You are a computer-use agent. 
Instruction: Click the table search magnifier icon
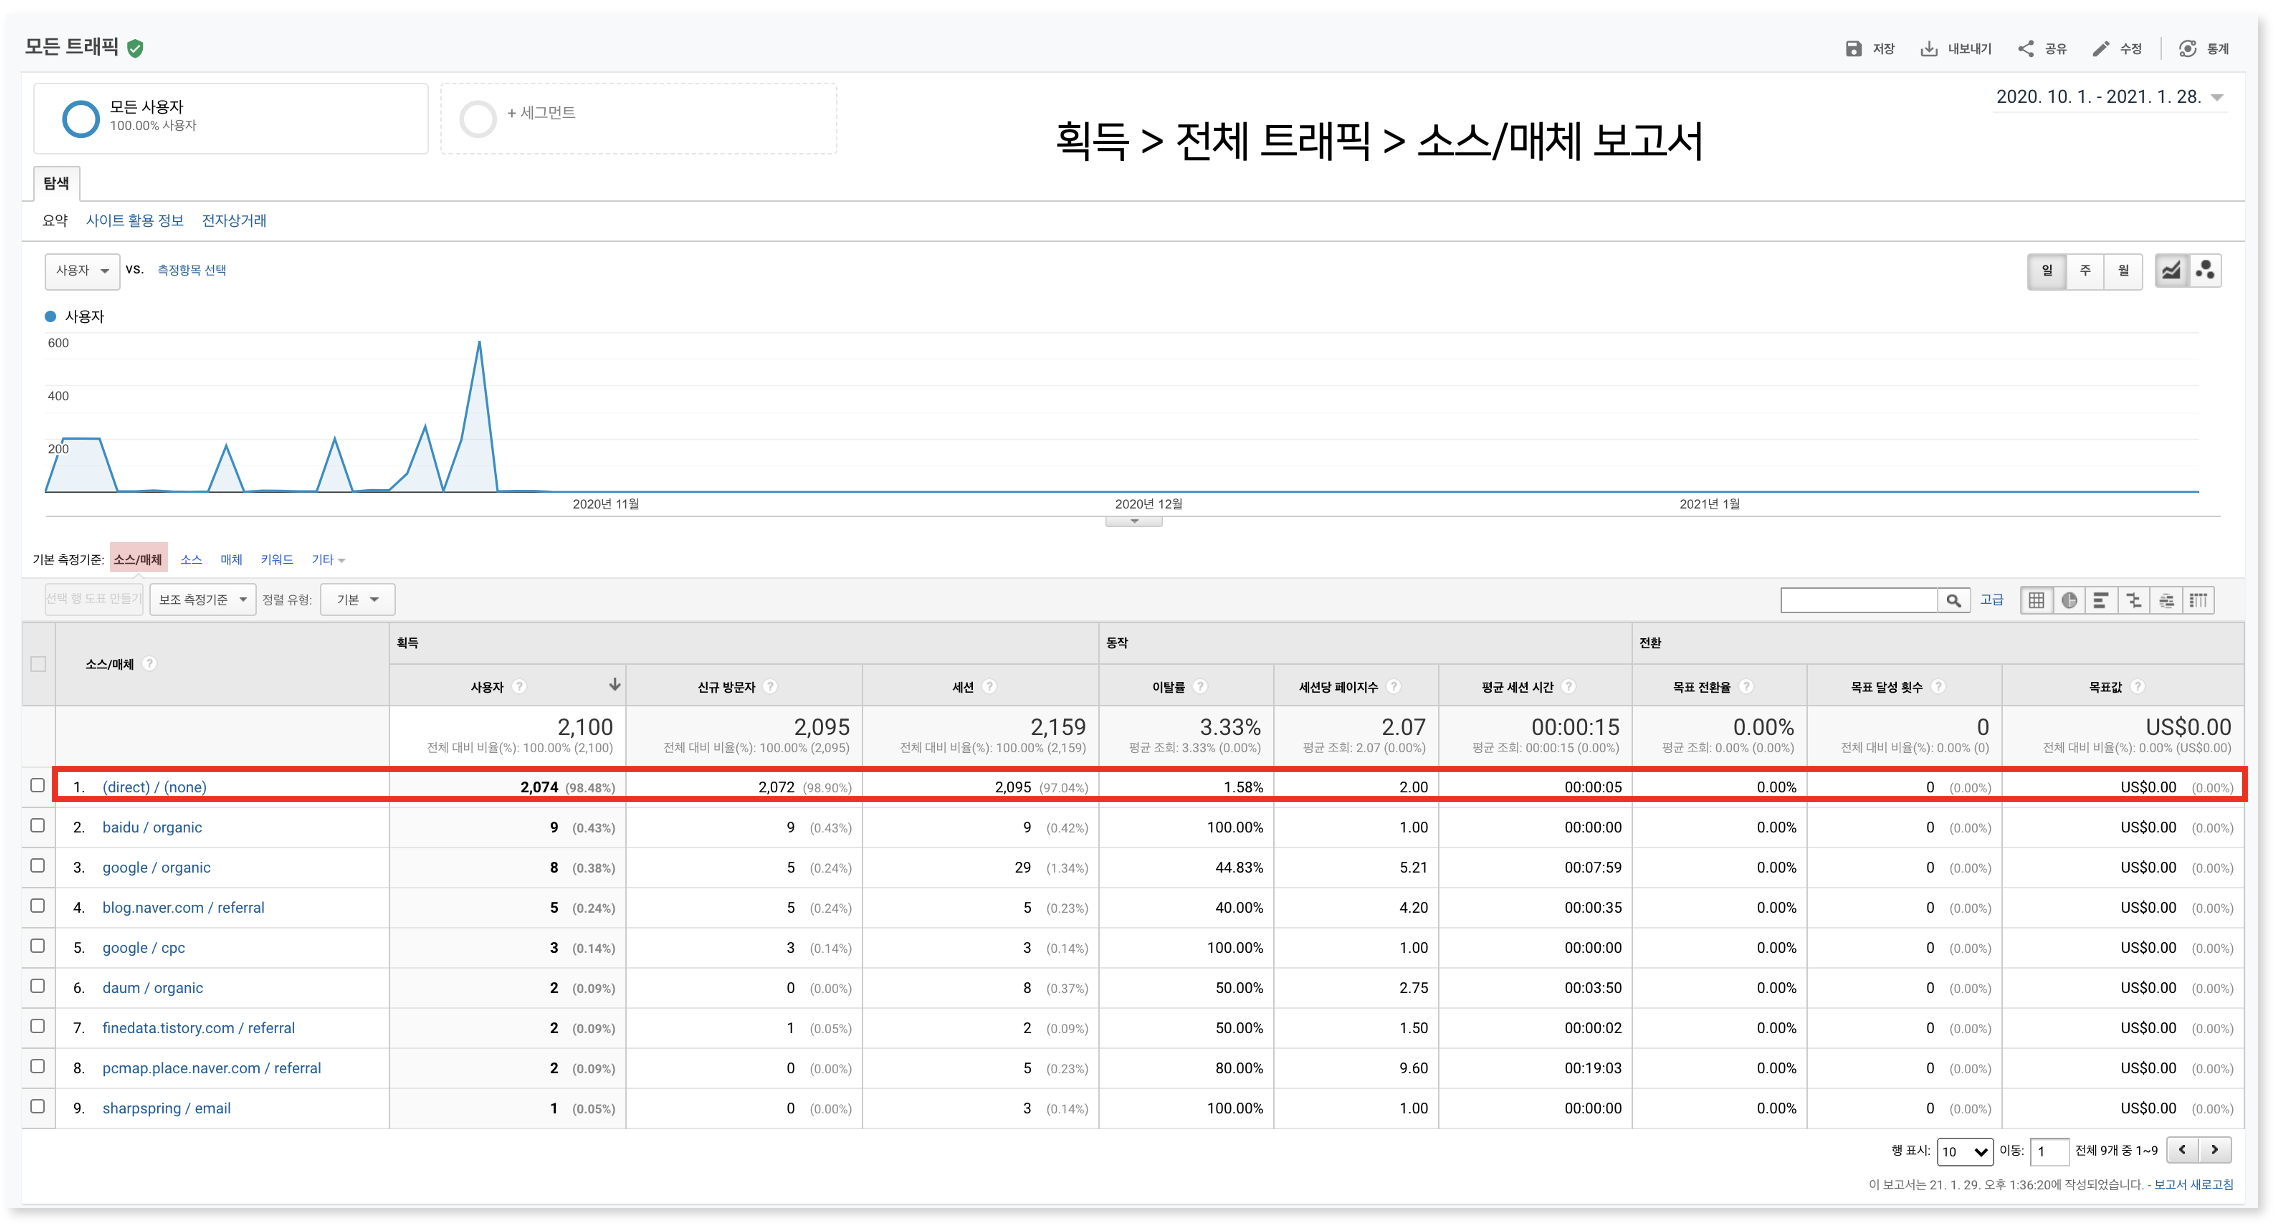(1953, 600)
